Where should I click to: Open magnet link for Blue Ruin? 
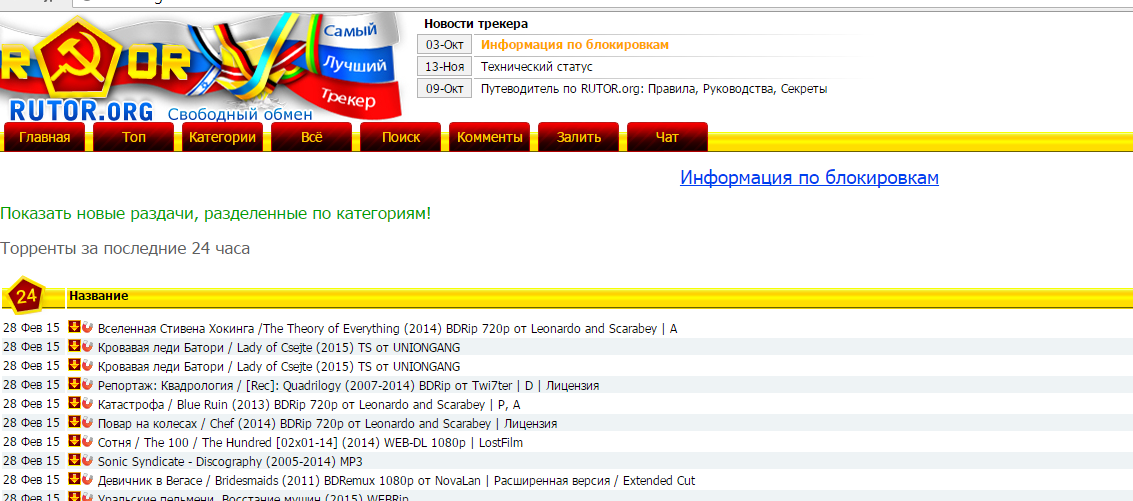[87, 402]
